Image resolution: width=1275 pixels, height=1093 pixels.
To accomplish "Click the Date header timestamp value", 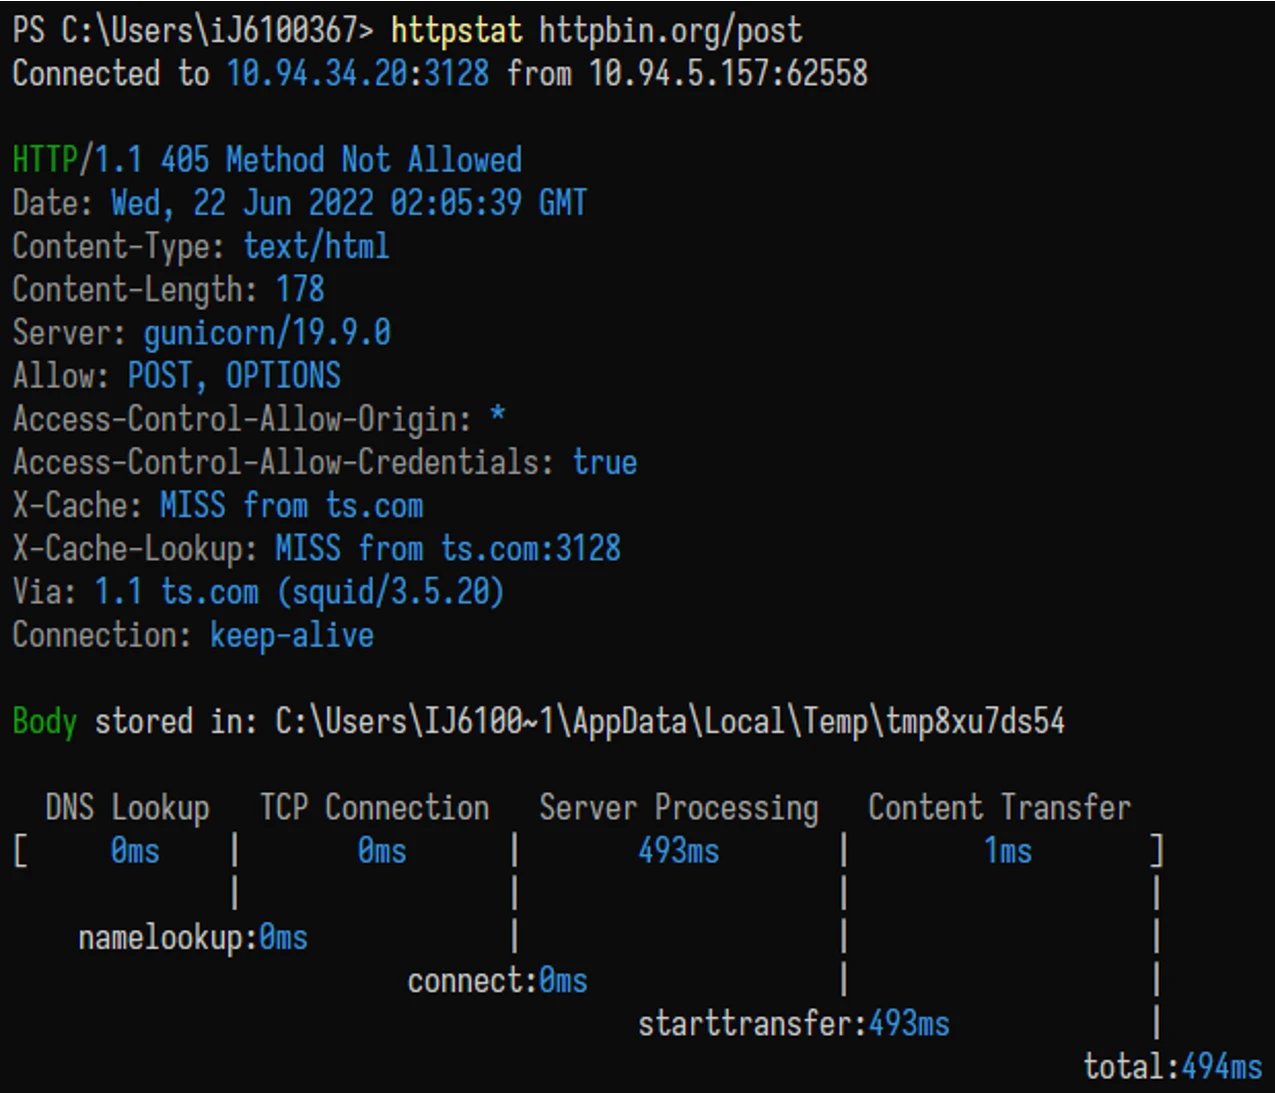I will tap(348, 203).
